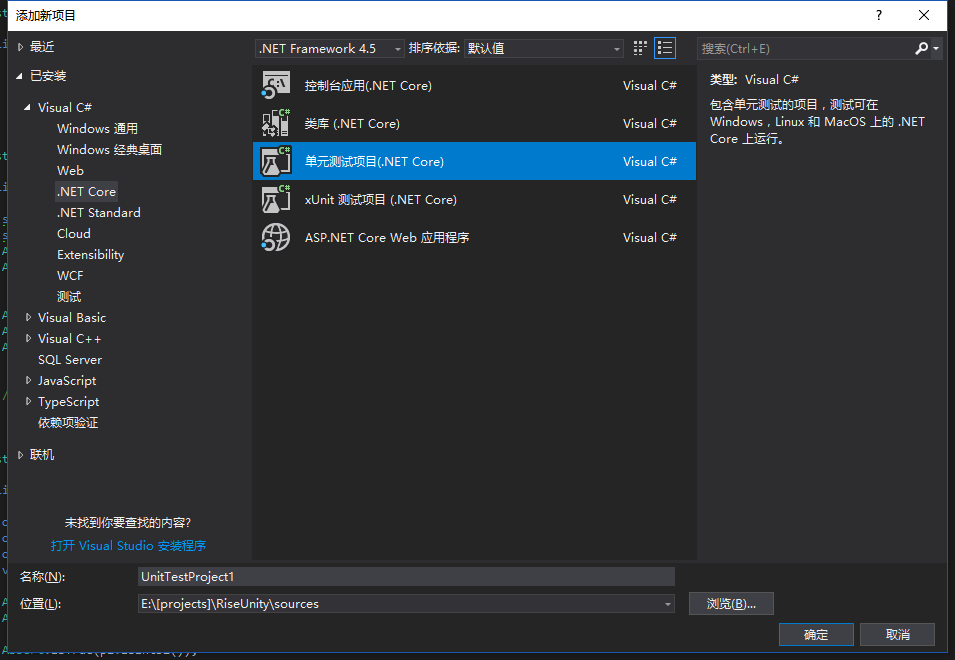The image size is (955, 660).
Task: Expand the Visual Basic tree node
Action: point(29,318)
